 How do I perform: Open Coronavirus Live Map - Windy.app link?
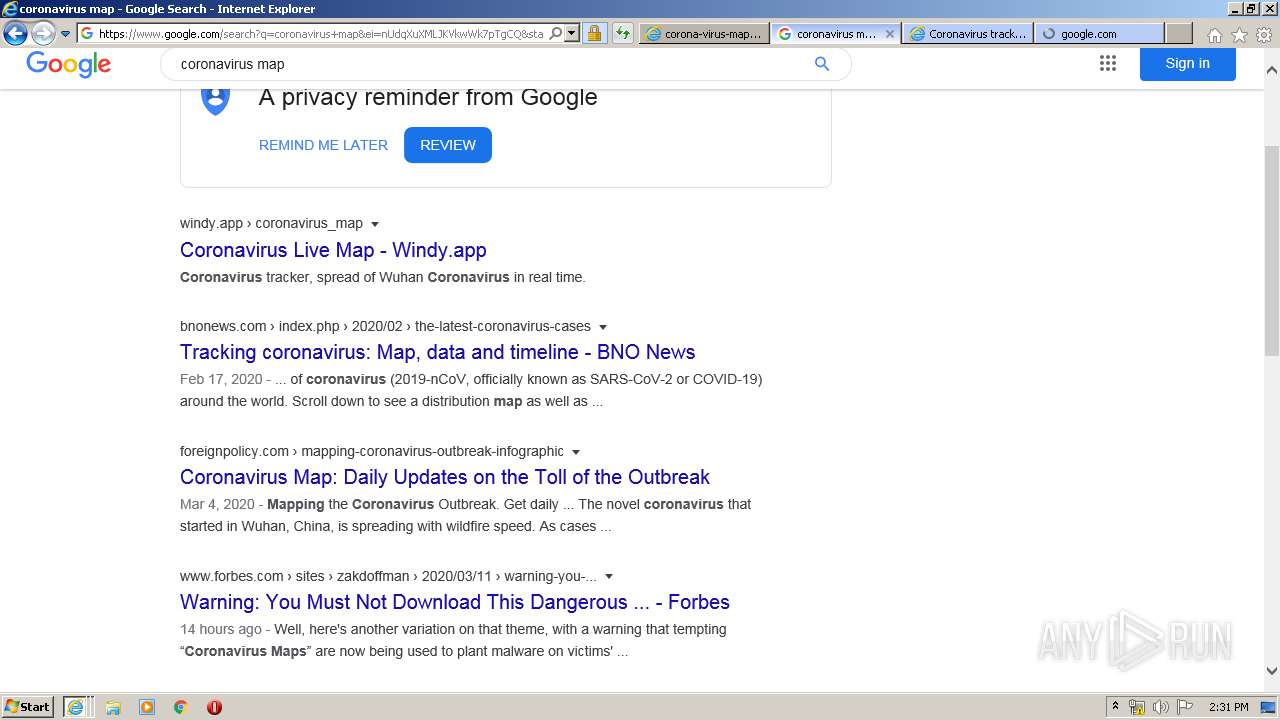(333, 250)
